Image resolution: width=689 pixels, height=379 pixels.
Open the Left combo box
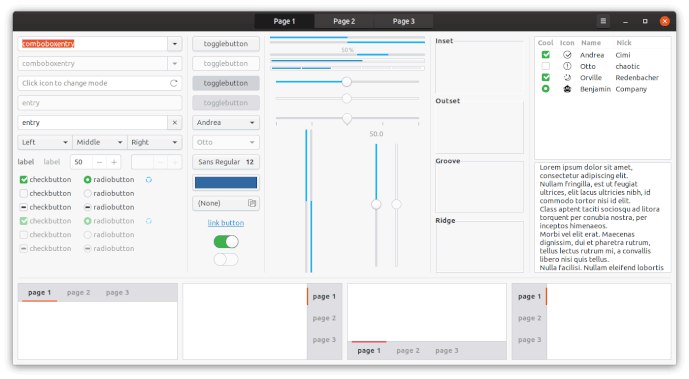point(45,142)
